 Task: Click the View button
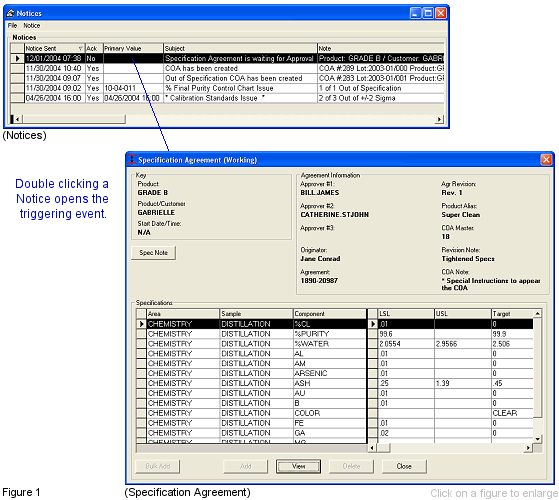coord(298,466)
